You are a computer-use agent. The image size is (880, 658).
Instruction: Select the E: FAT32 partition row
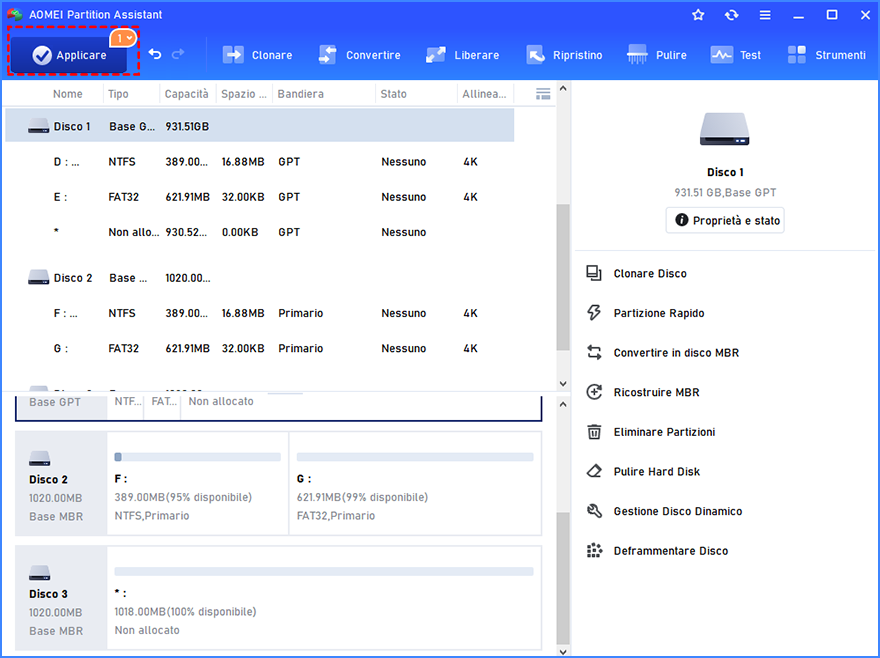point(259,197)
